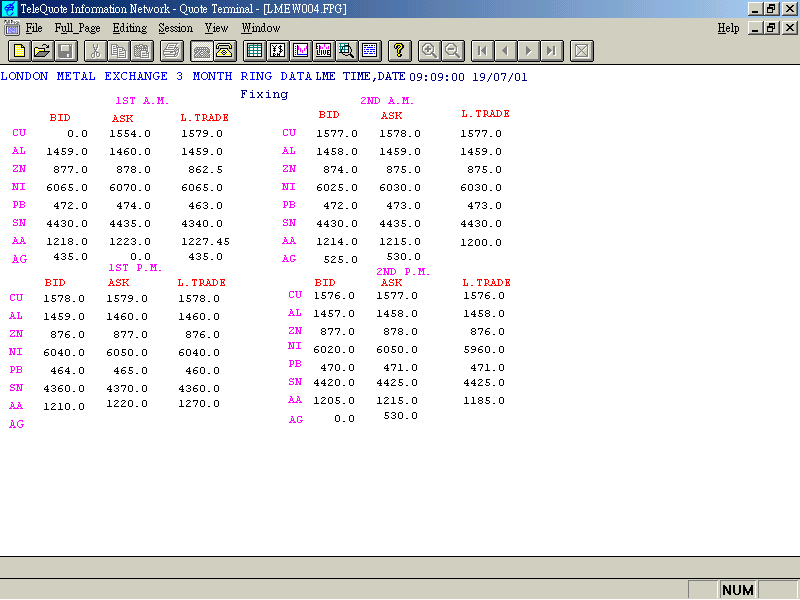Click the NUM status bar indicator

pos(738,590)
